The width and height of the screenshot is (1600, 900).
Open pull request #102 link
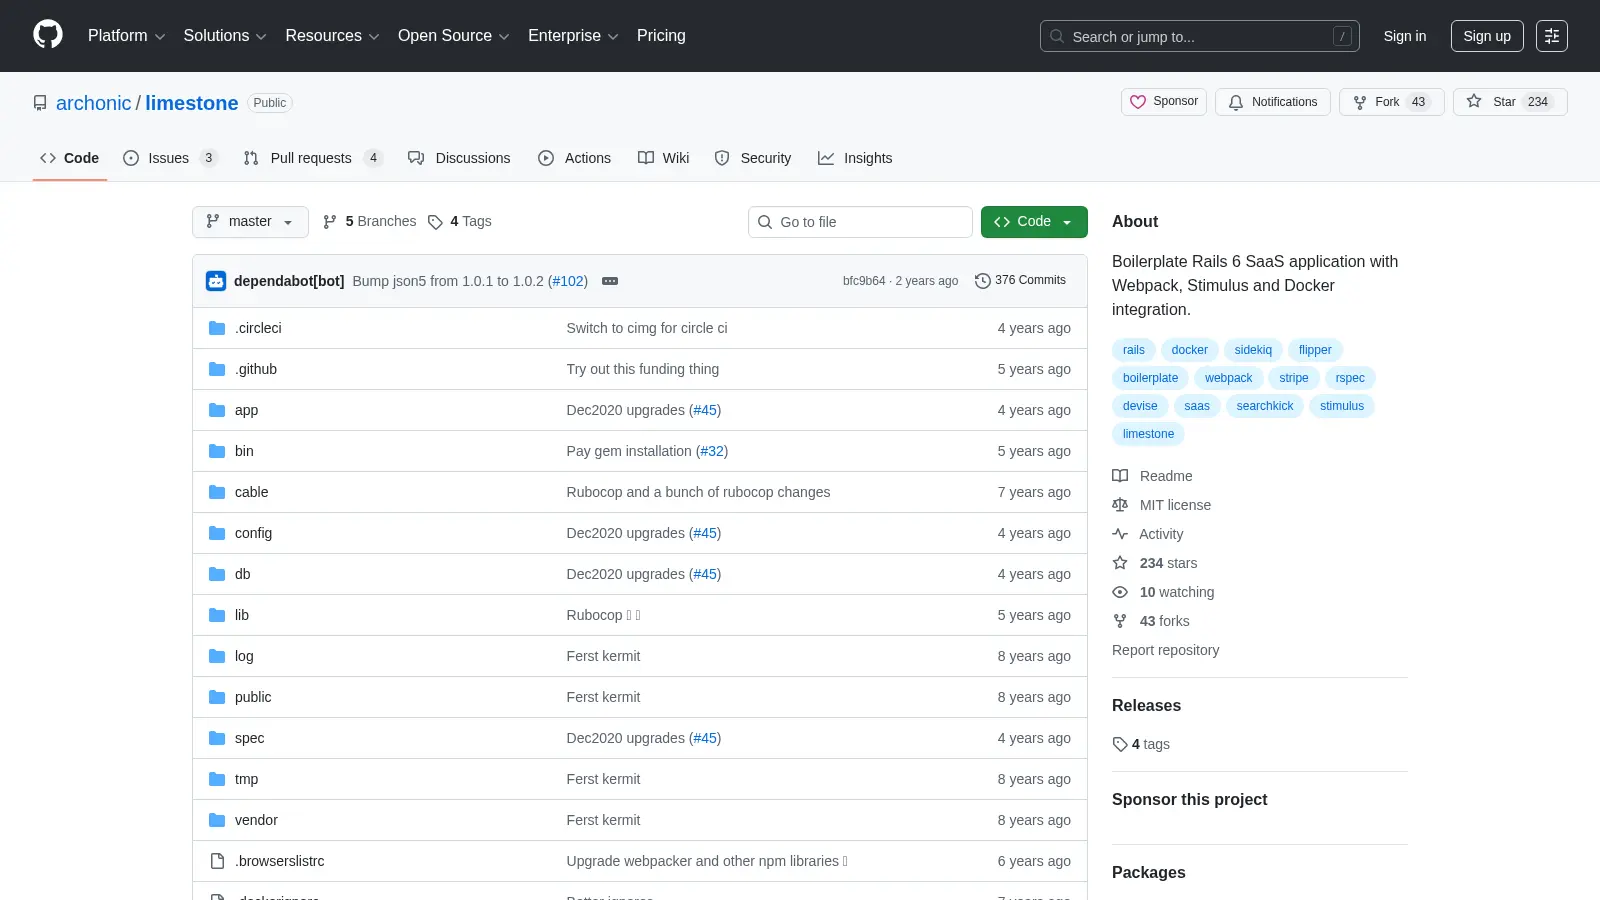(568, 281)
